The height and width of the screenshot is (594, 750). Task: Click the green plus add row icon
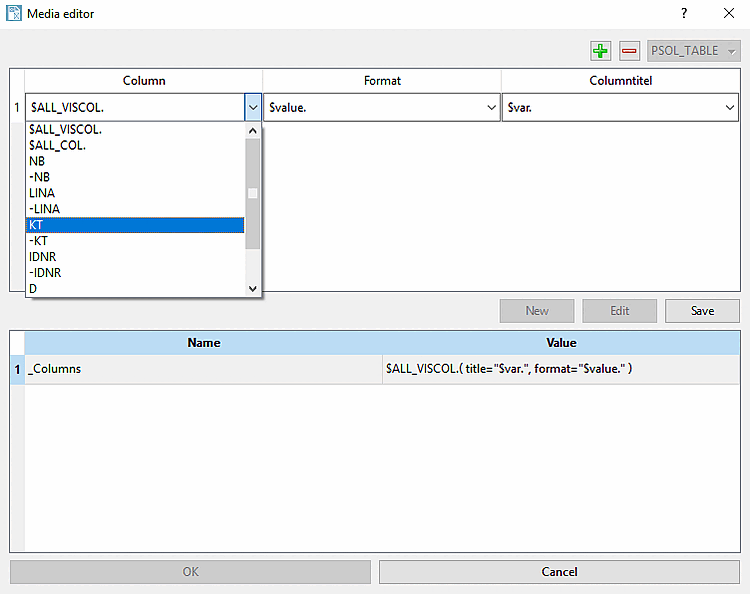click(x=600, y=51)
